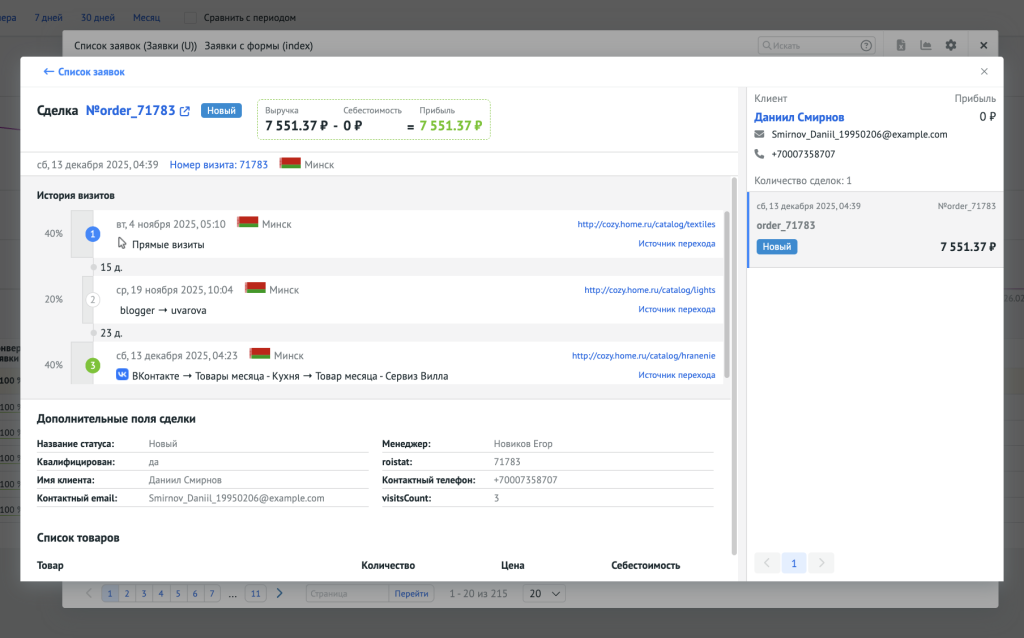
Task: Switch to the 30 дней period tab
Action: click(x=97, y=17)
